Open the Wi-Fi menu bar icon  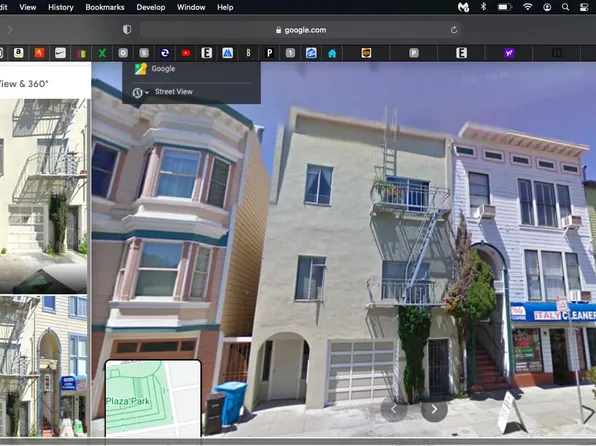[528, 7]
